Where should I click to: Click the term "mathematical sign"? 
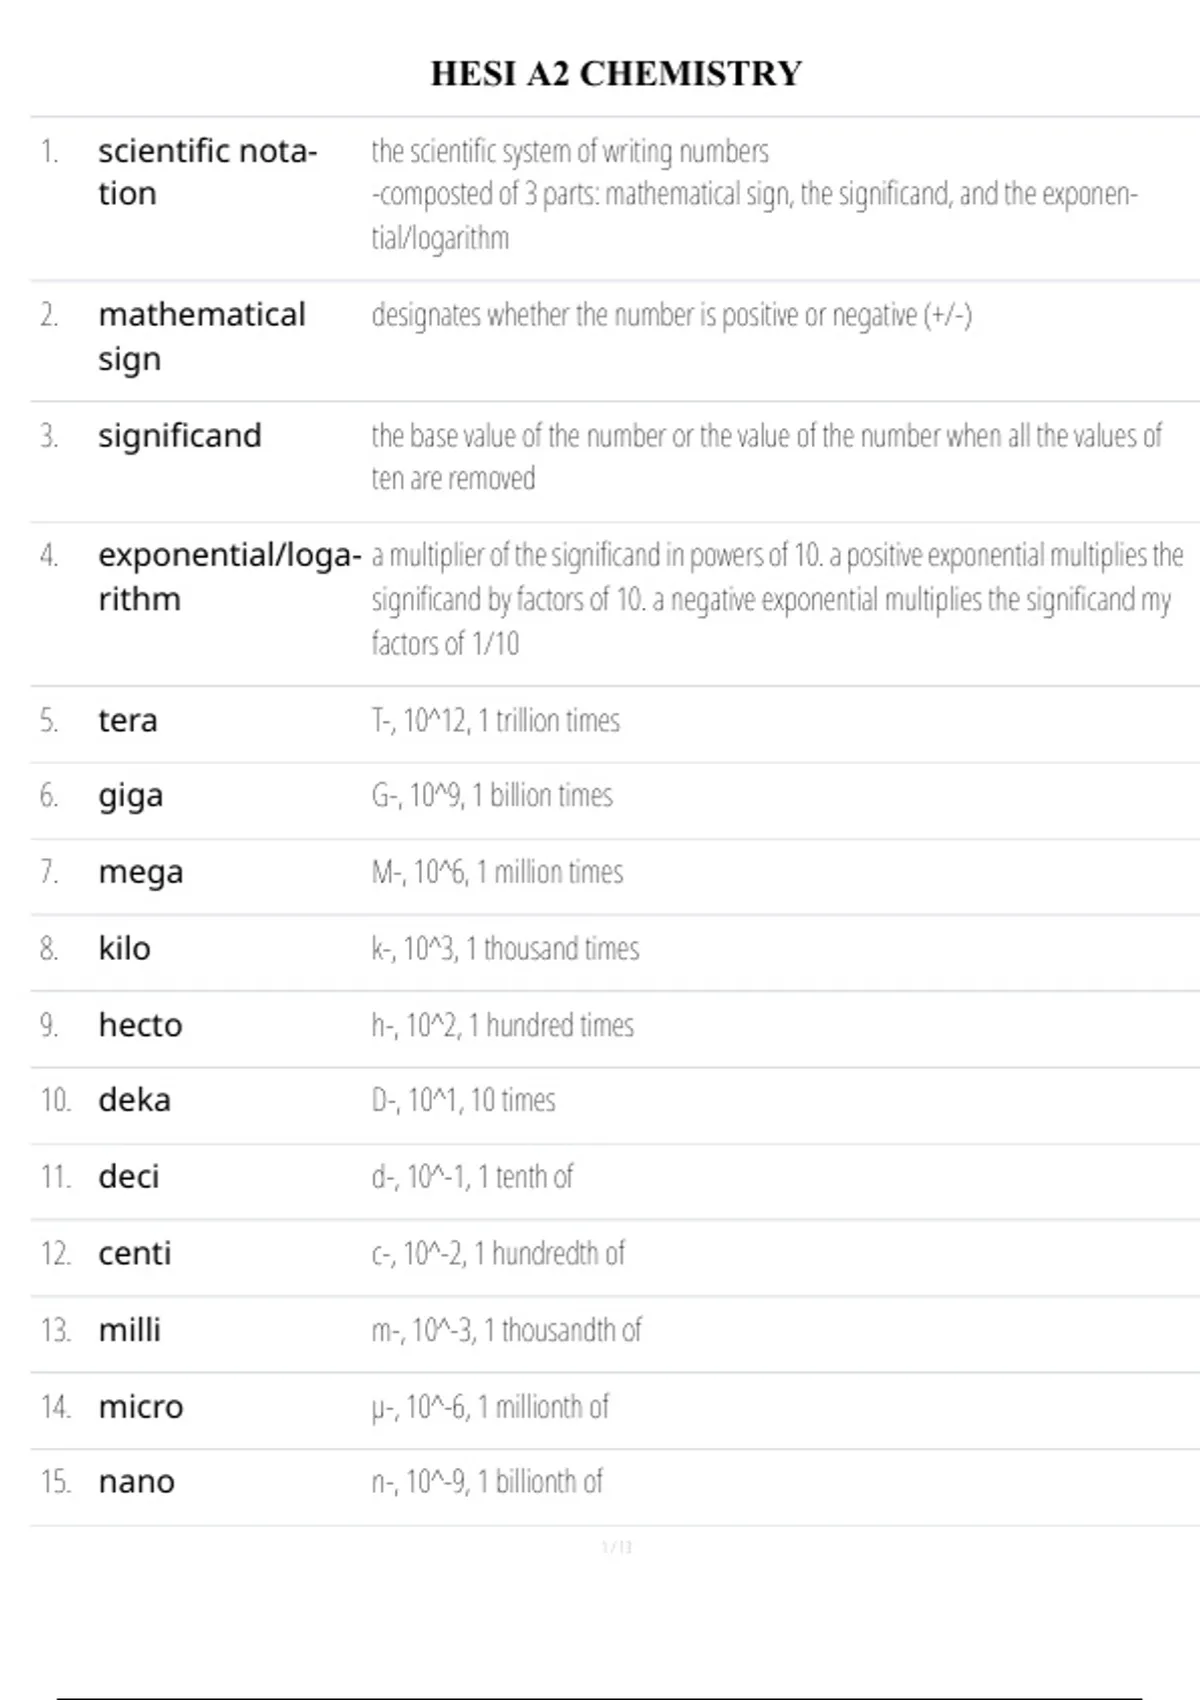tap(201, 336)
